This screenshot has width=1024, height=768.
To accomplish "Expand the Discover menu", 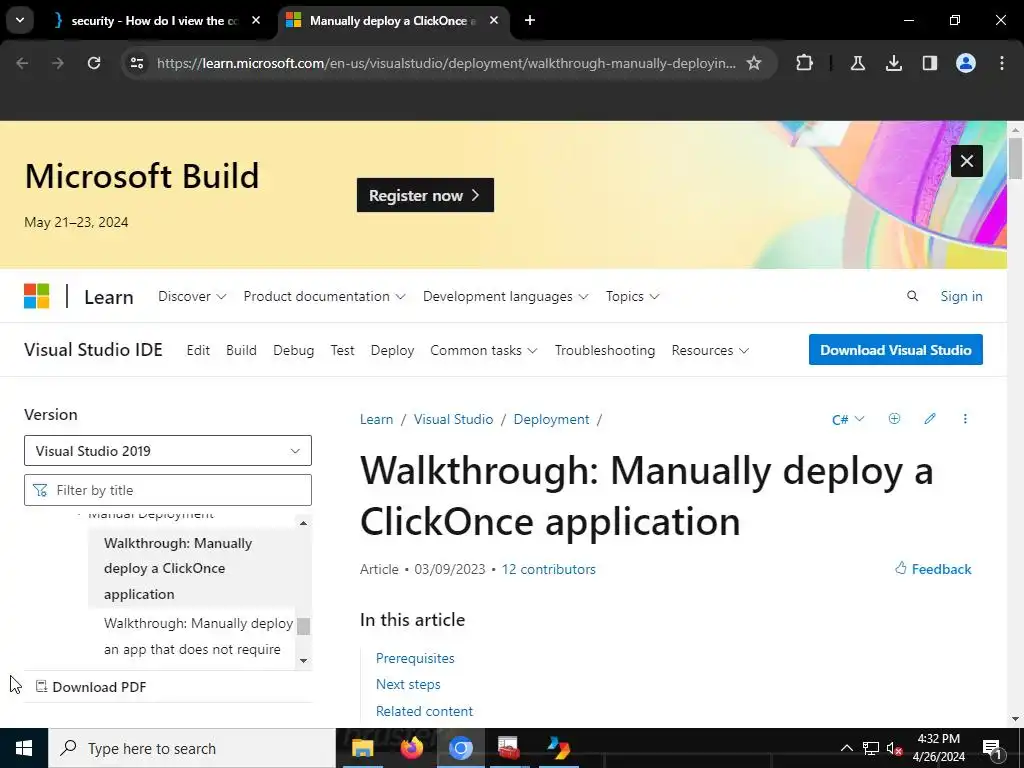I will tap(192, 296).
